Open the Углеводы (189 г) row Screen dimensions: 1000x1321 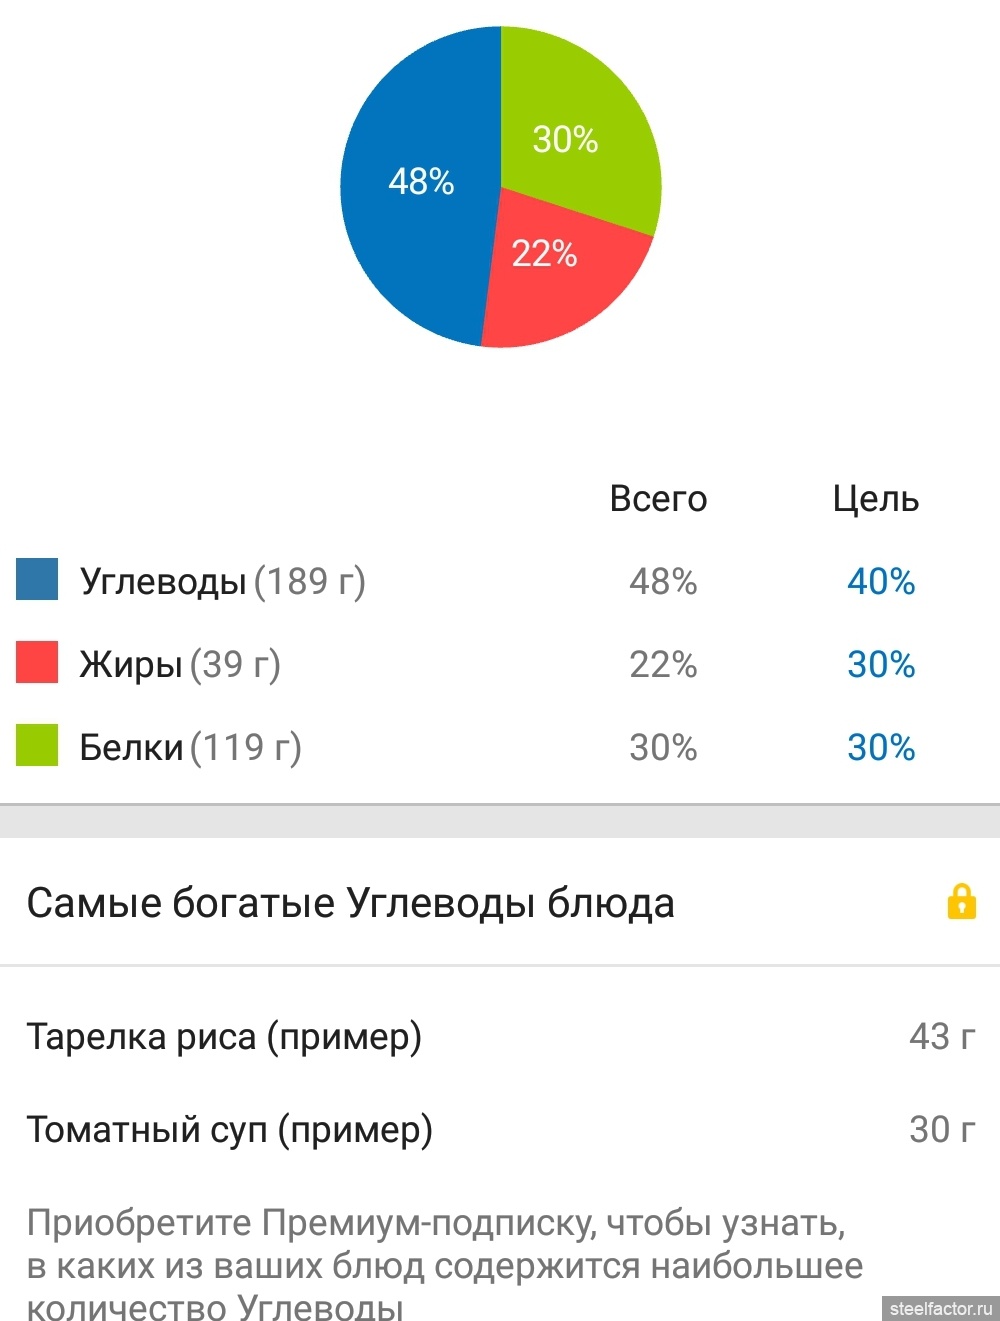(x=500, y=581)
